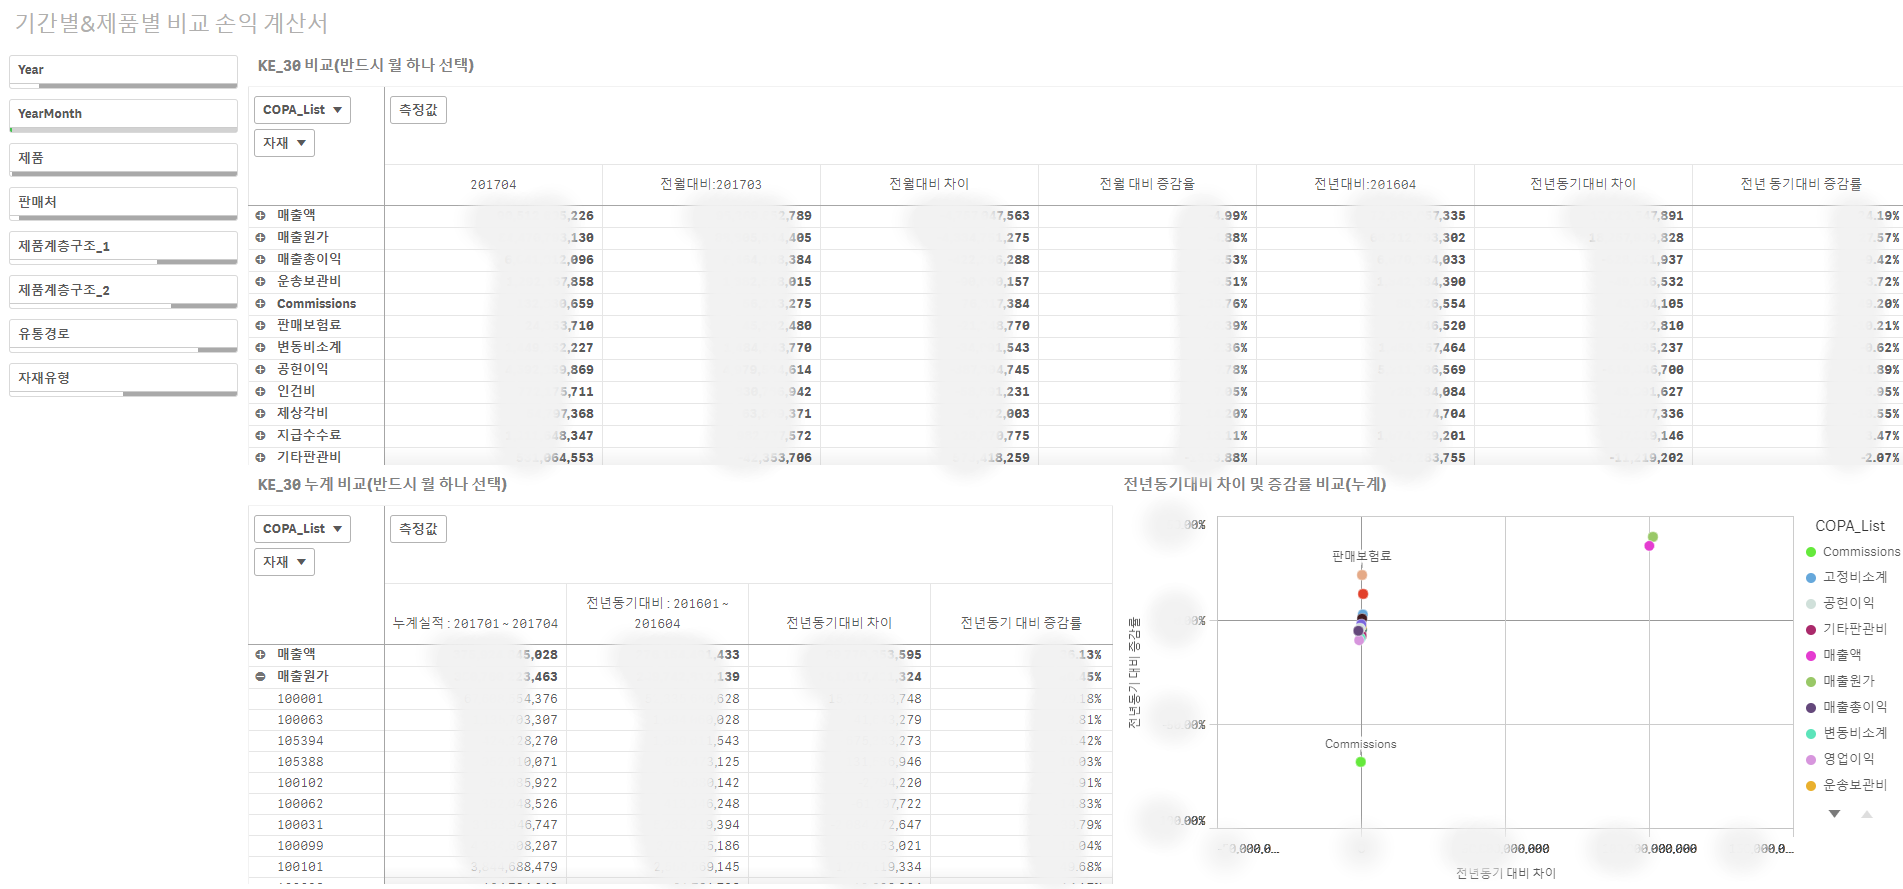The width and height of the screenshot is (1903, 889).
Task: Open the YearMonth filter pane
Action: (123, 115)
